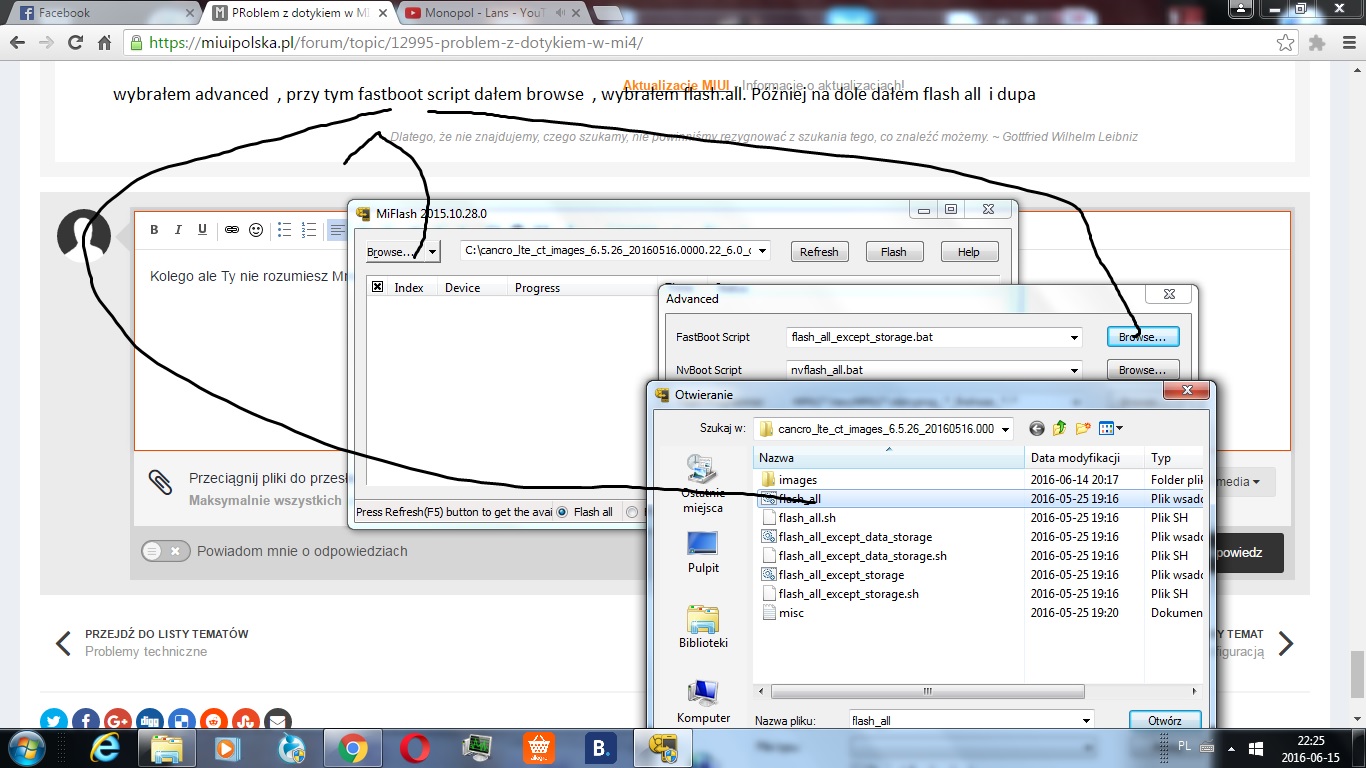Insert a link using the chain icon
The height and width of the screenshot is (768, 1366).
[x=231, y=230]
